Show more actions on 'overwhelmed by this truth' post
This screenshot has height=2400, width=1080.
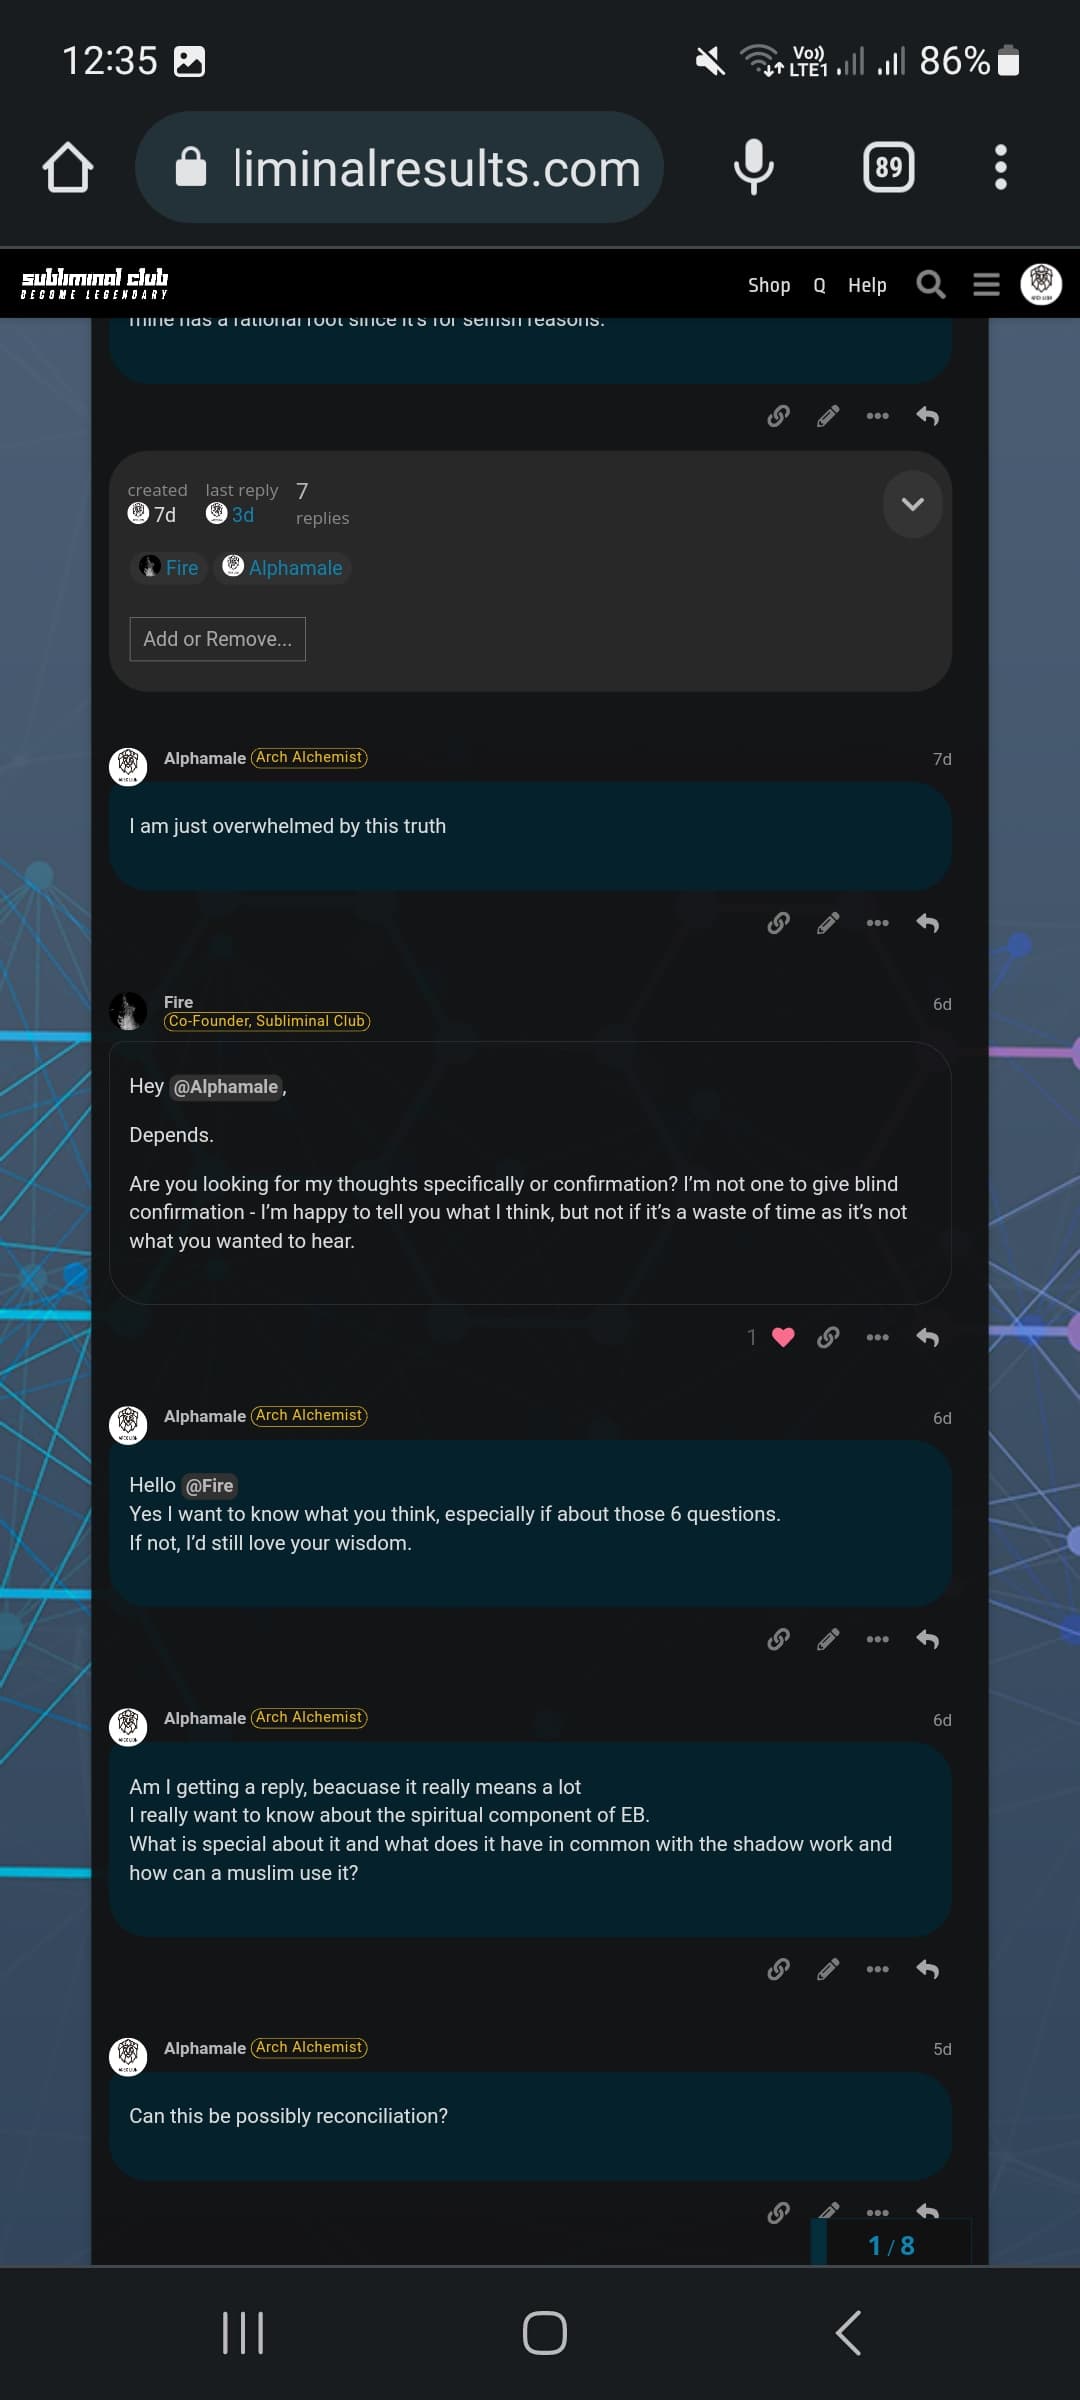pyautogui.click(x=877, y=923)
